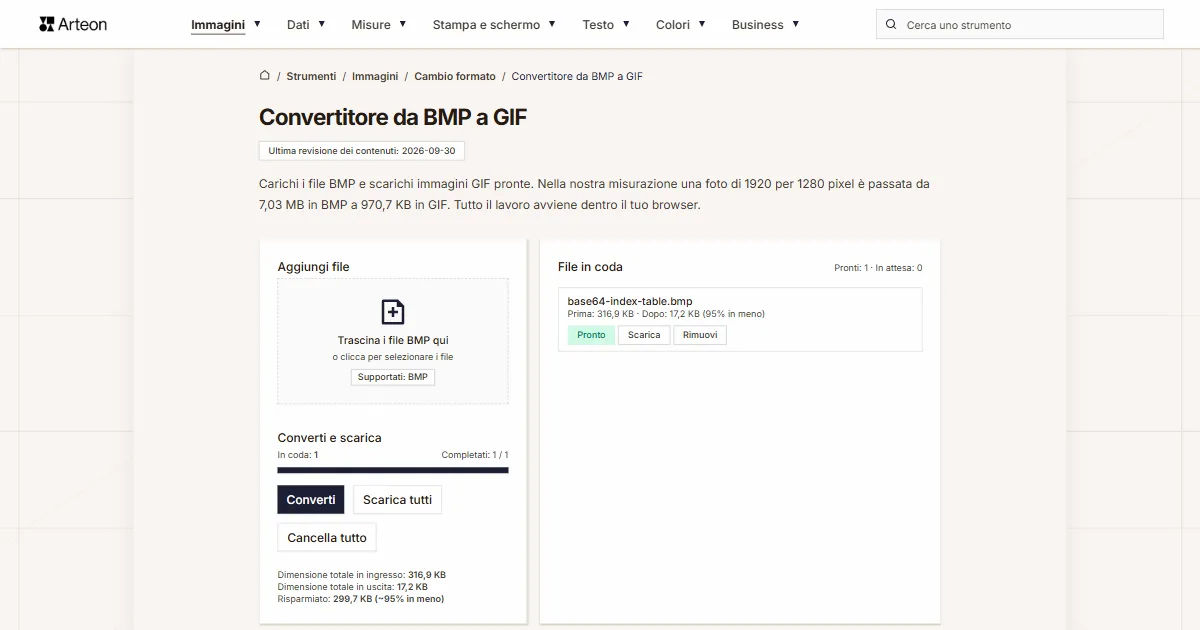Click the Risparmiato: 299,7 KB line
The width and height of the screenshot is (1200, 630).
[x=361, y=599]
